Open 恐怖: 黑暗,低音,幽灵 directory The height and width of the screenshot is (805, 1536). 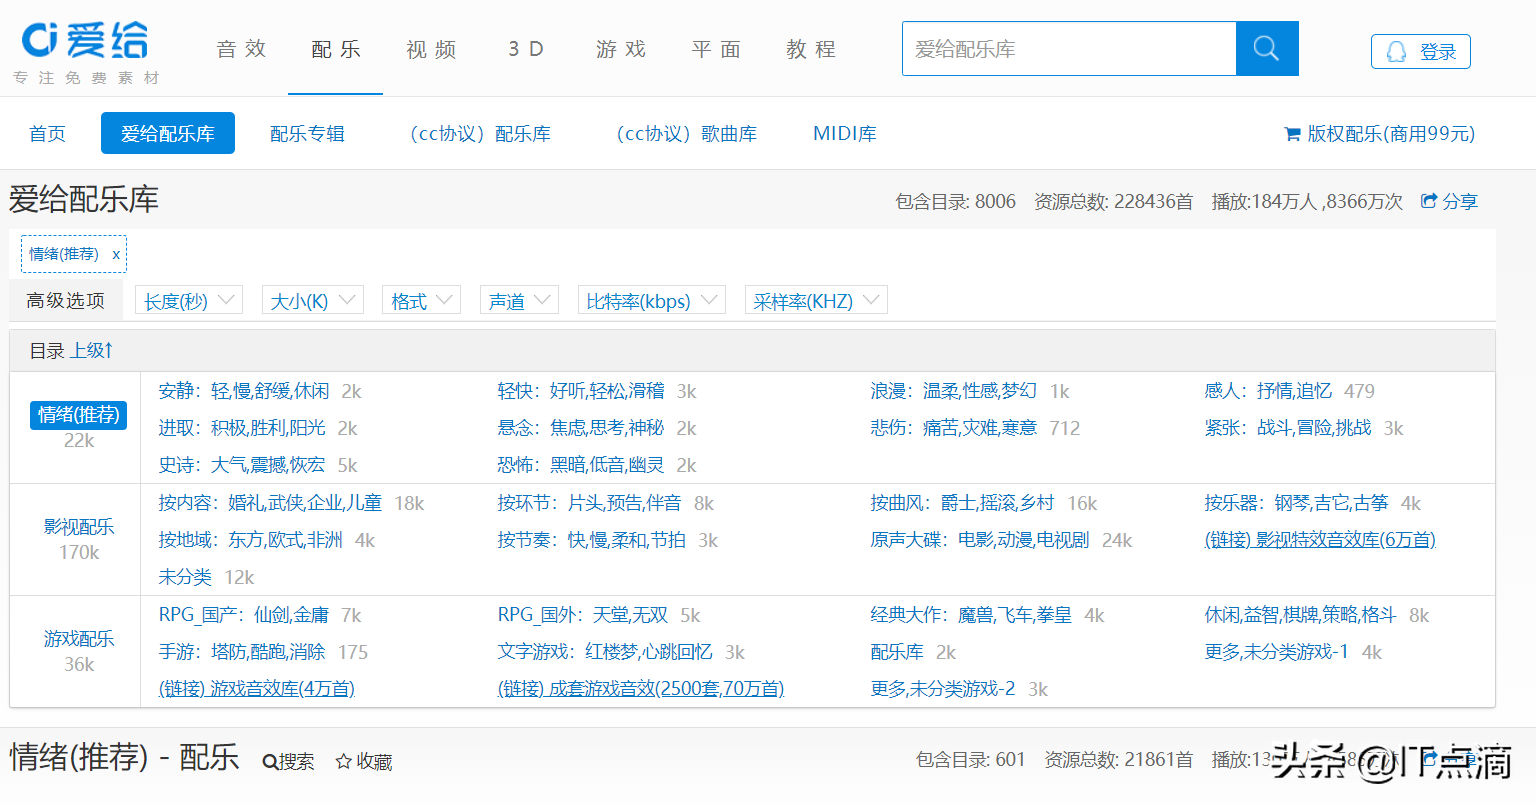(581, 465)
